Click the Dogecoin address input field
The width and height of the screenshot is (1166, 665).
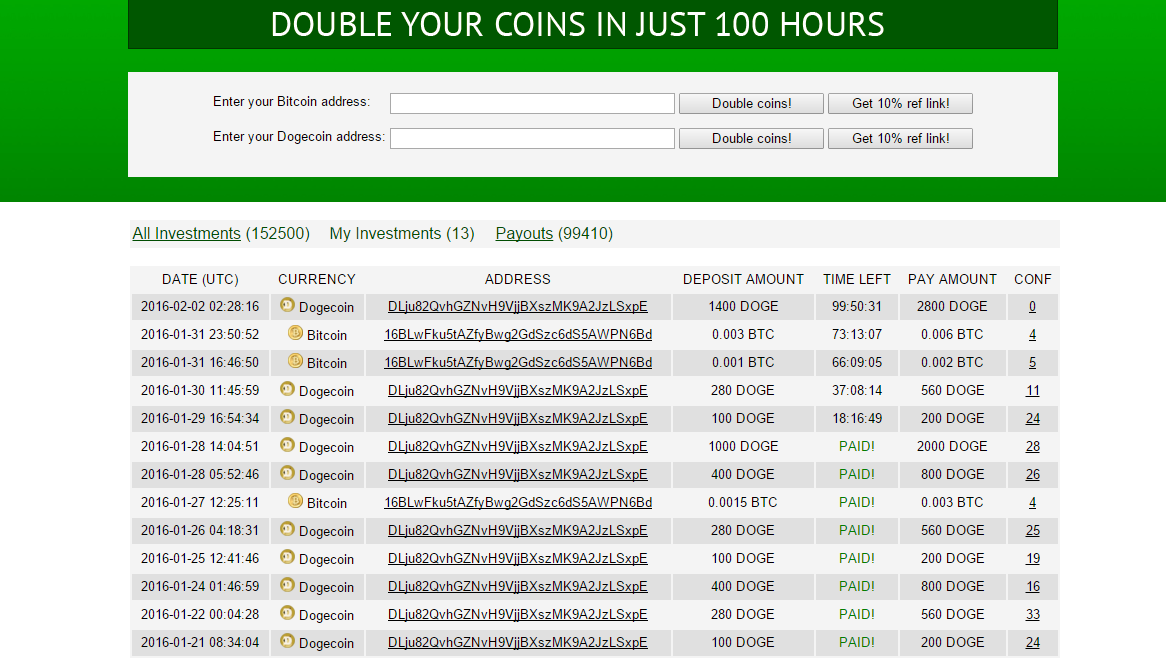(x=532, y=138)
